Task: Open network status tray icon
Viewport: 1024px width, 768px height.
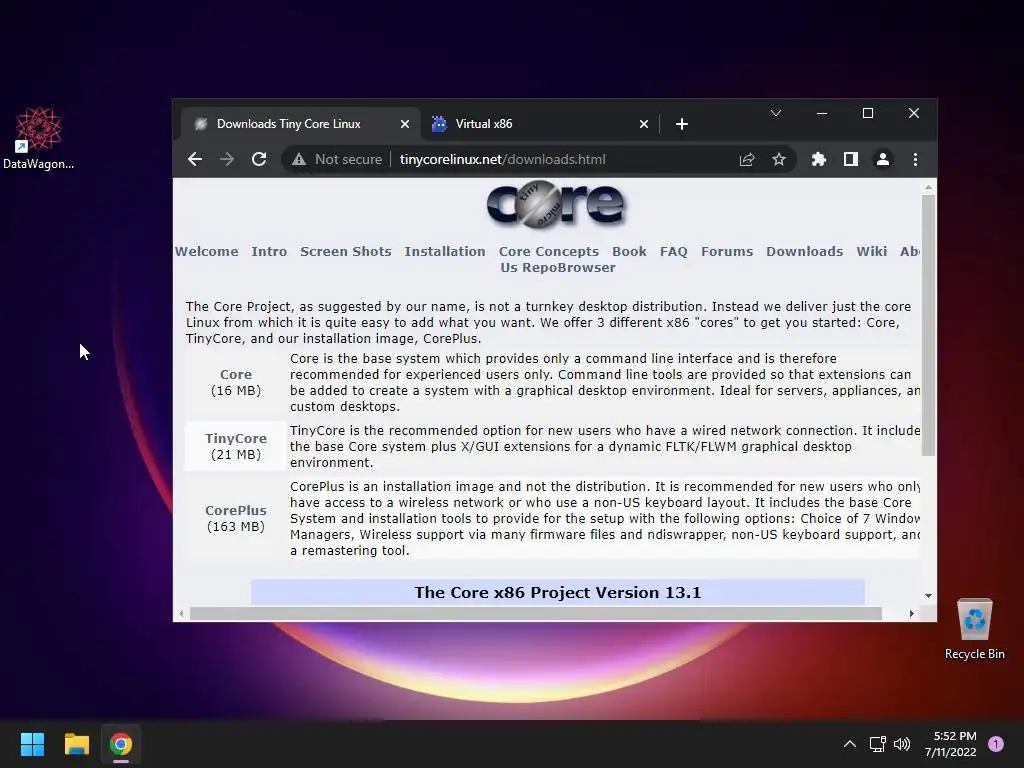Action: 877,744
